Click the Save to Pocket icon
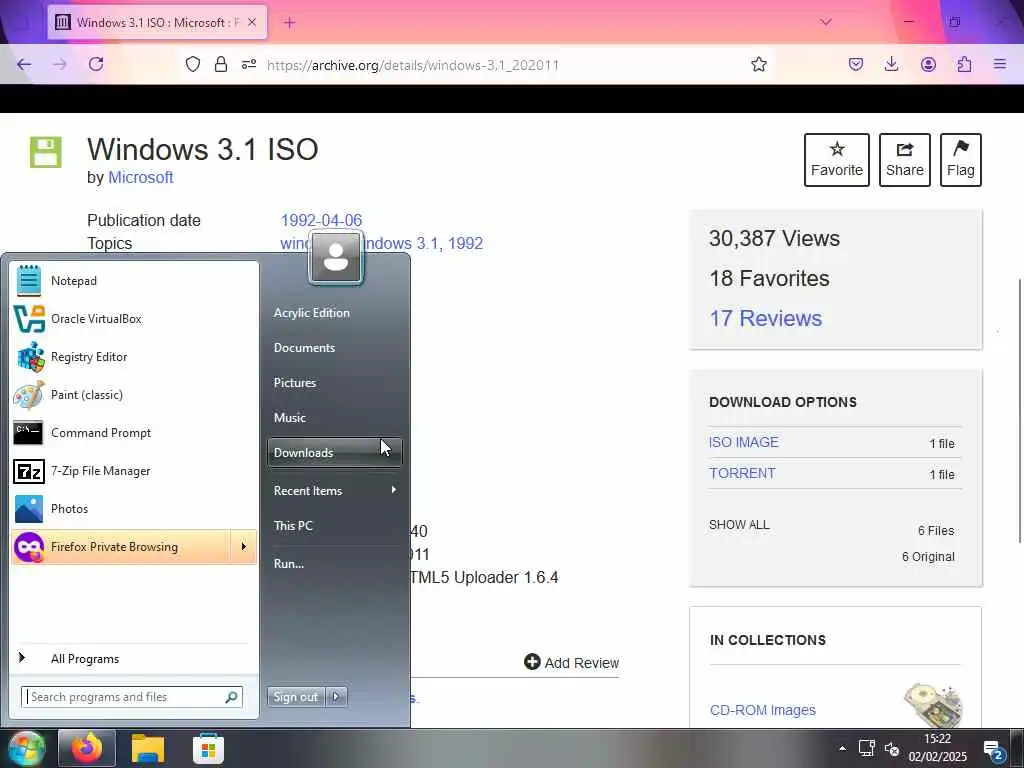The height and width of the screenshot is (768, 1024). [856, 64]
